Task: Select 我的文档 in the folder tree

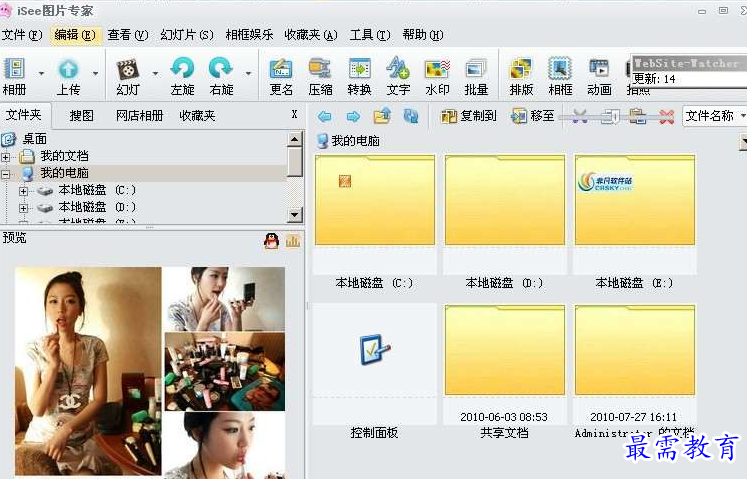Action: (x=64, y=156)
